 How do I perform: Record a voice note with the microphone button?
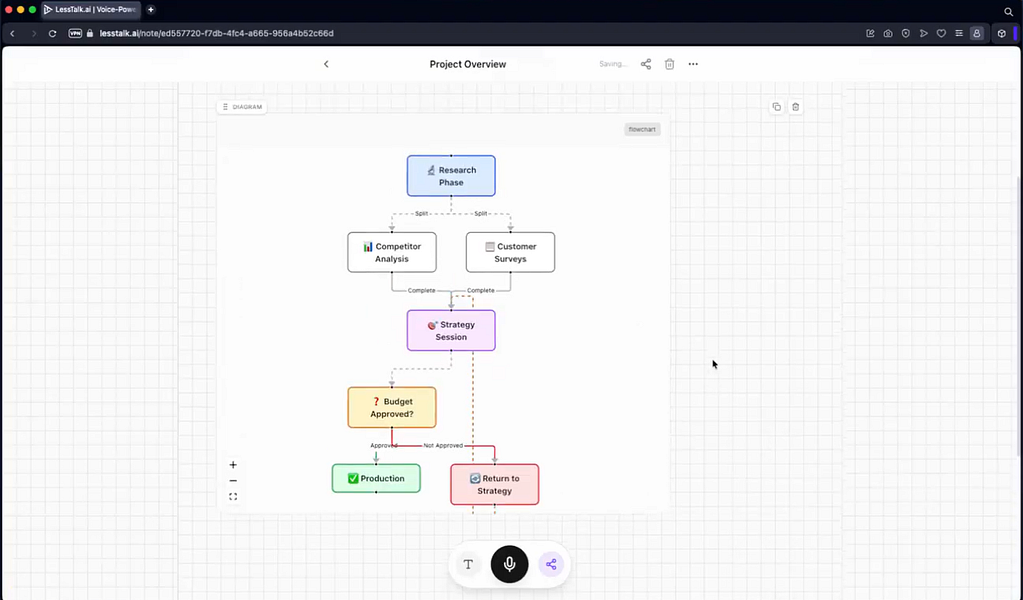(x=509, y=564)
